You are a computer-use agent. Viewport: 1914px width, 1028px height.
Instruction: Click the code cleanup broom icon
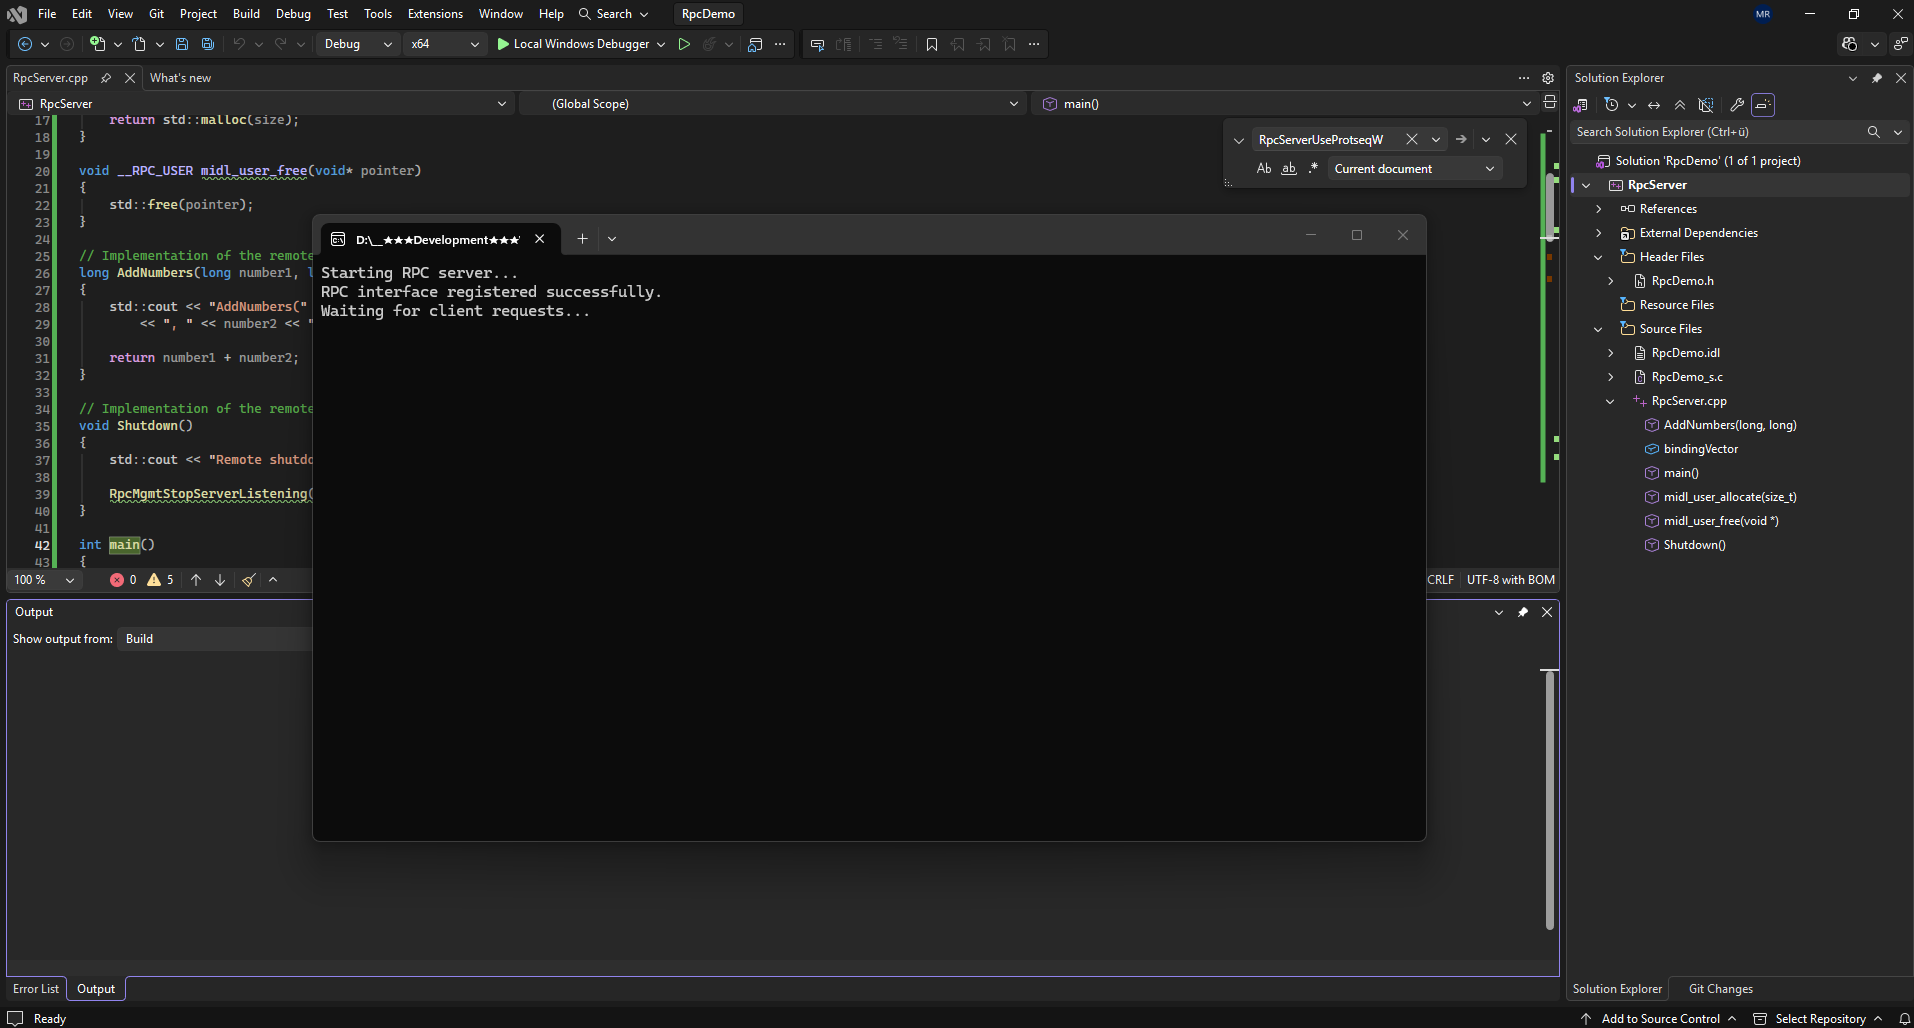[248, 580]
